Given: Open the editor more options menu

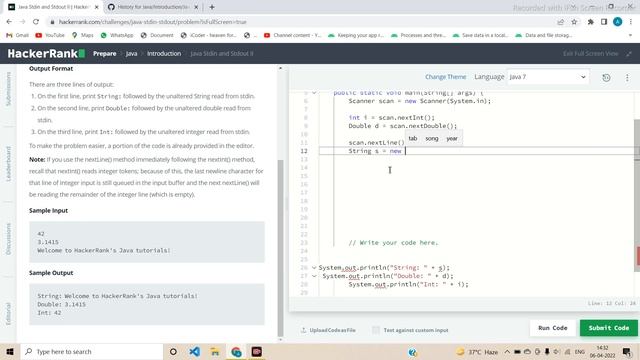Looking at the screenshot, I should pyautogui.click(x=627, y=78).
